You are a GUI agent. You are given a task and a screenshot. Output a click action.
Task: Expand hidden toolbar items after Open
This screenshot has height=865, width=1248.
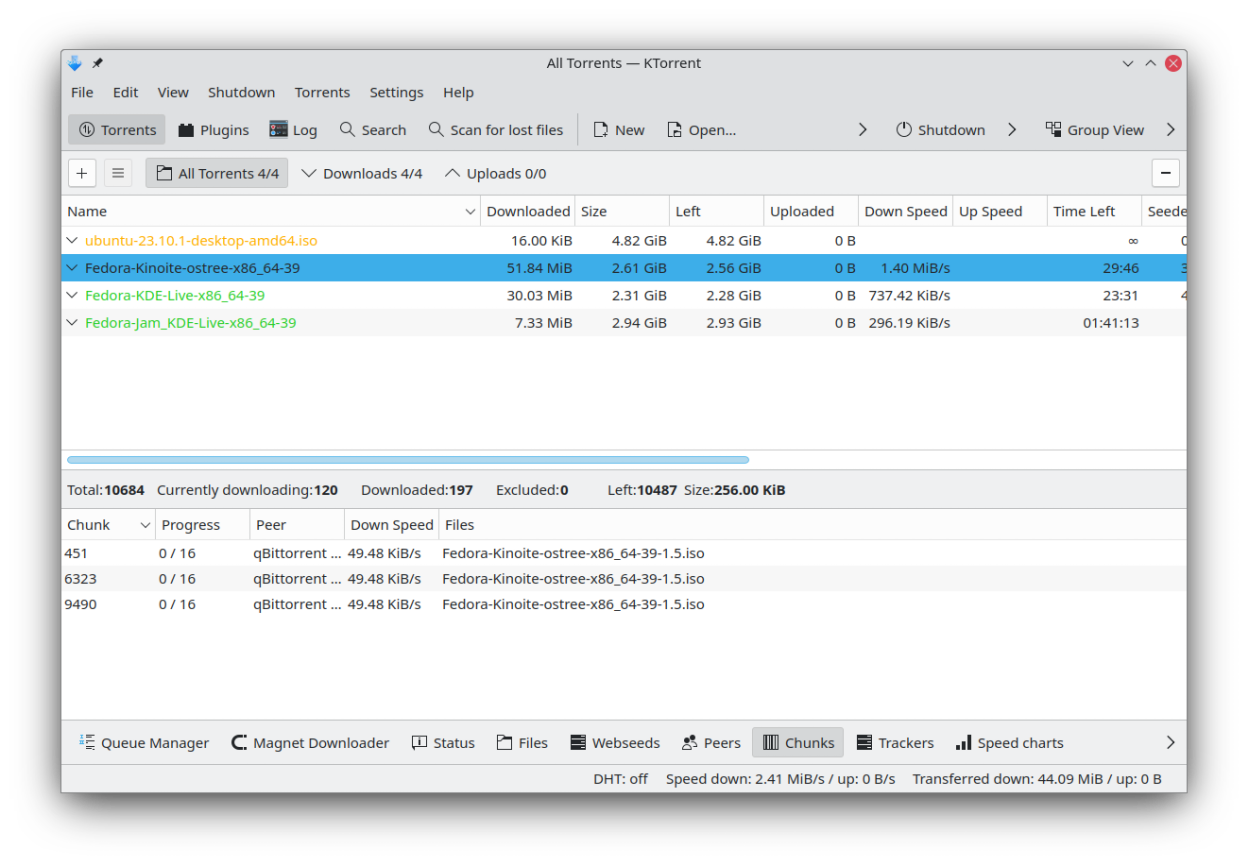pos(862,130)
